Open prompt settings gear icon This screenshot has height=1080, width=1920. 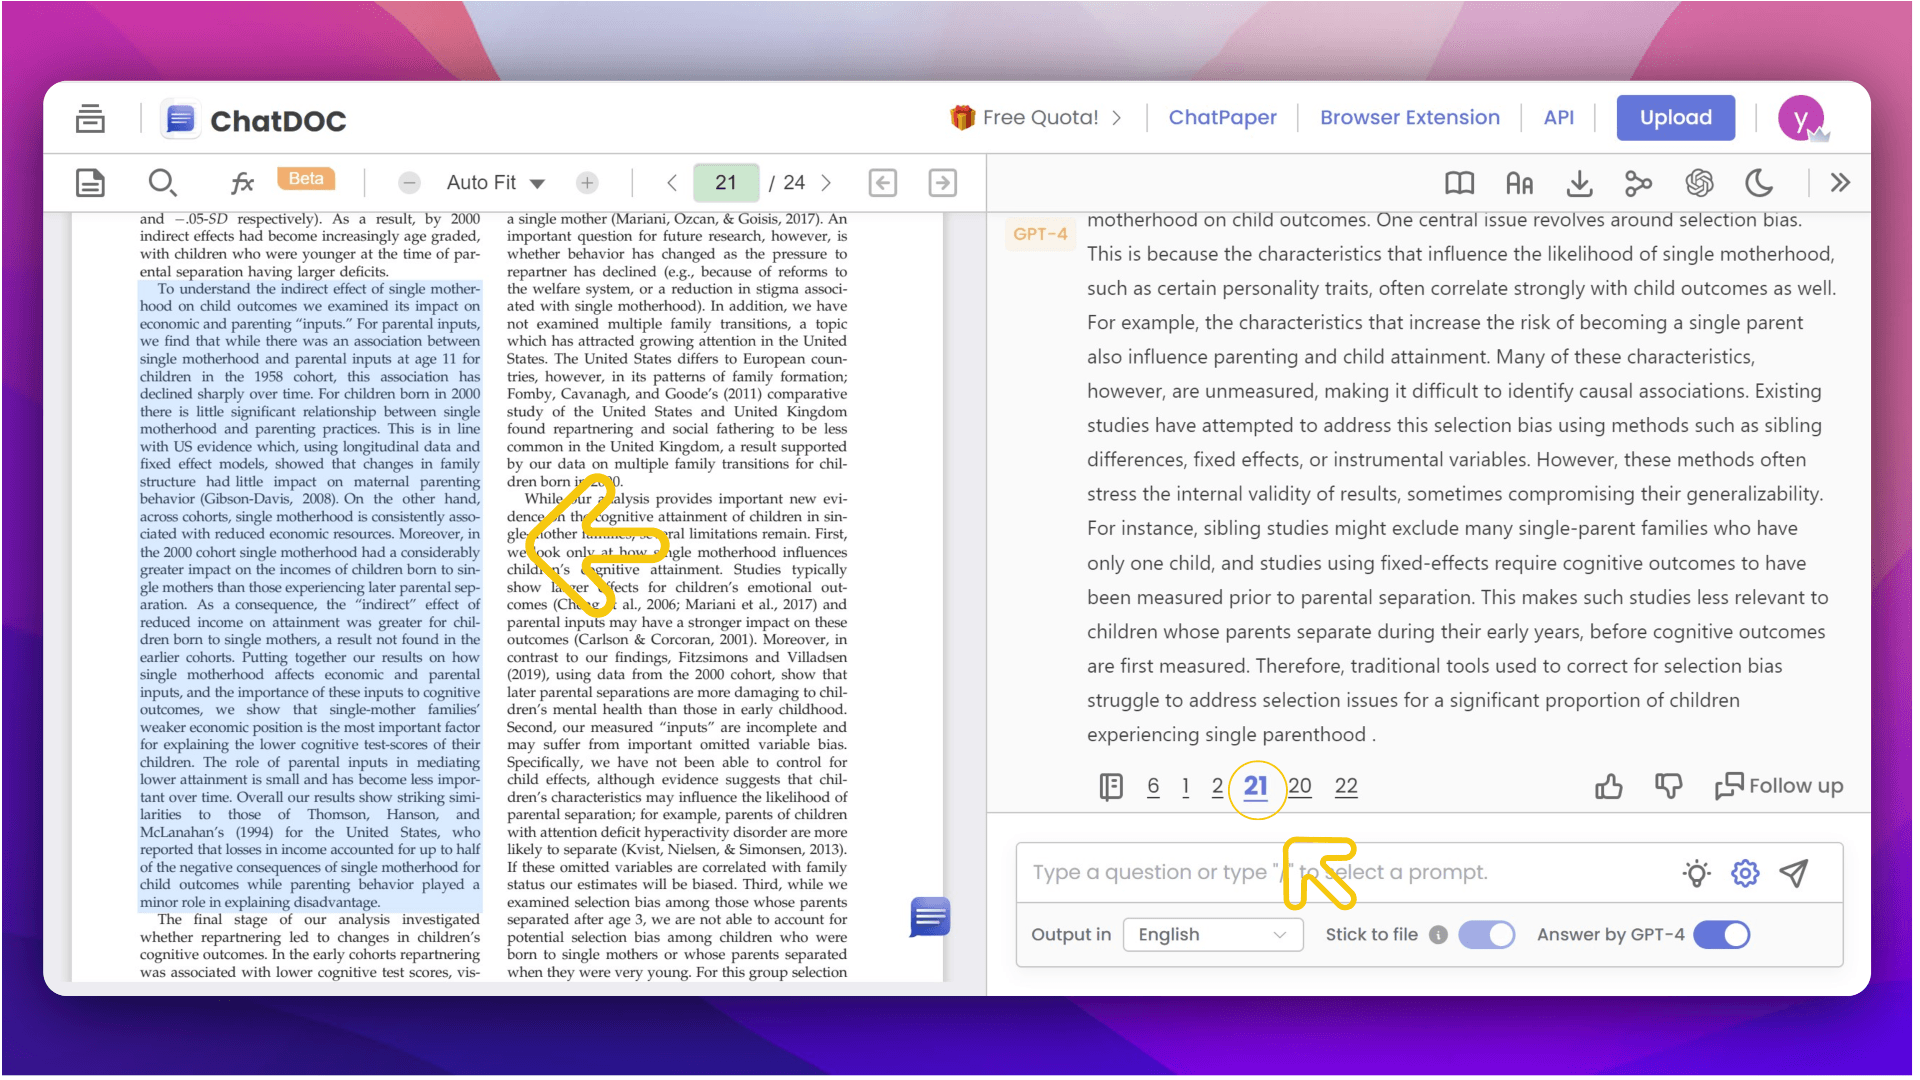pyautogui.click(x=1745, y=873)
